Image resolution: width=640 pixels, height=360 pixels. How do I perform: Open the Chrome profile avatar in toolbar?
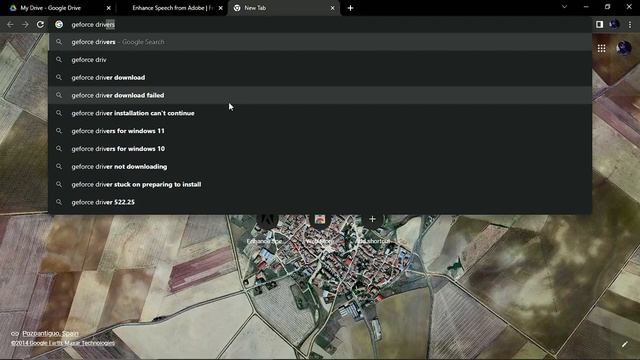coord(614,24)
